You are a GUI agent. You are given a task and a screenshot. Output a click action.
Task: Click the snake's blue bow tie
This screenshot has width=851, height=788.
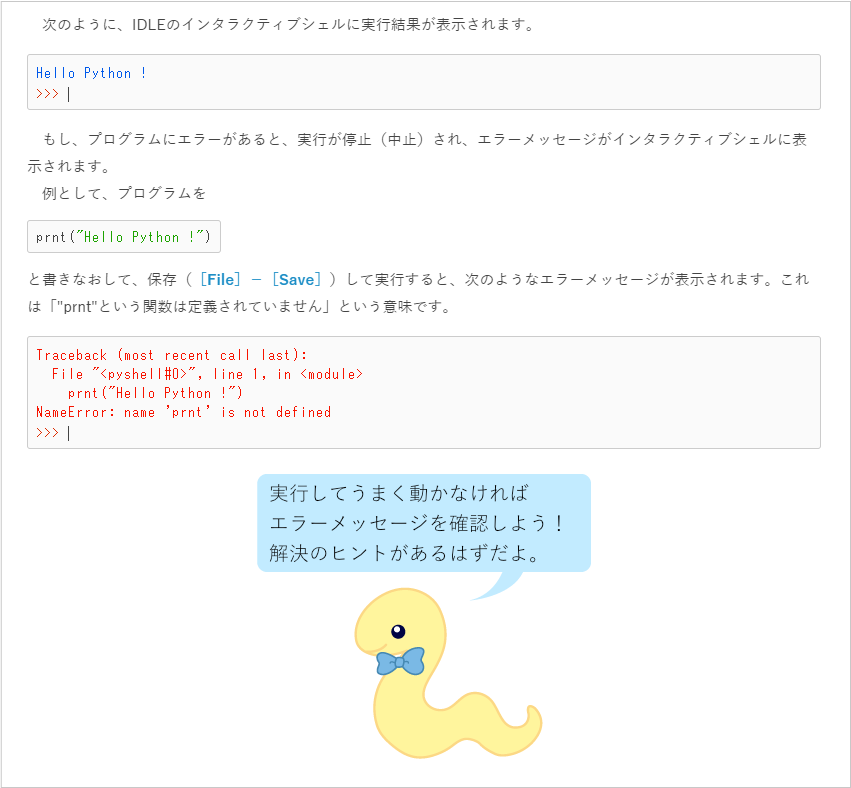pos(400,661)
